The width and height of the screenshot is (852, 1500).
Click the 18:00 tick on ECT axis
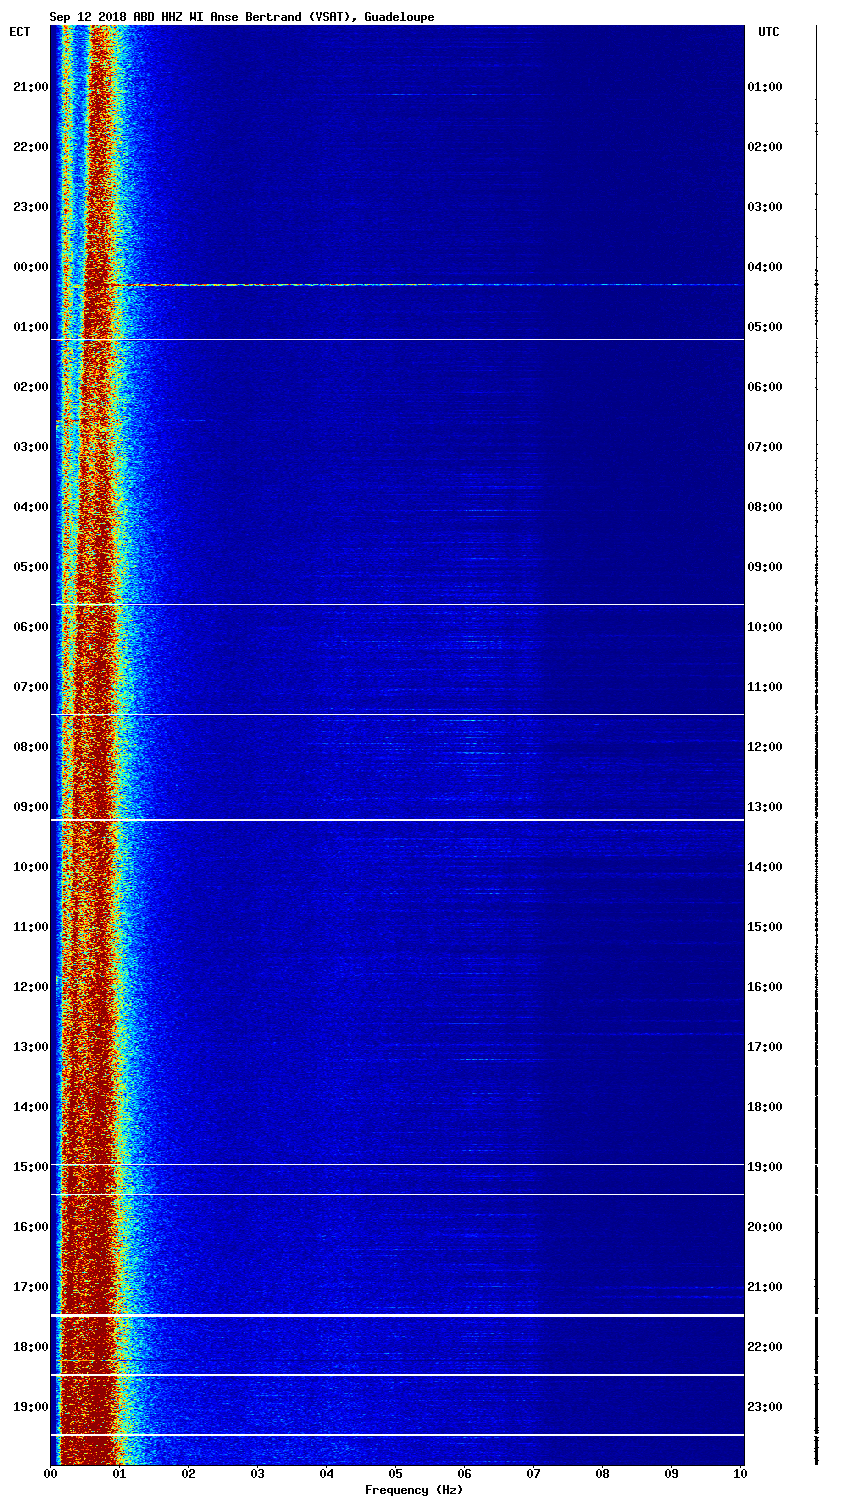click(30, 1347)
